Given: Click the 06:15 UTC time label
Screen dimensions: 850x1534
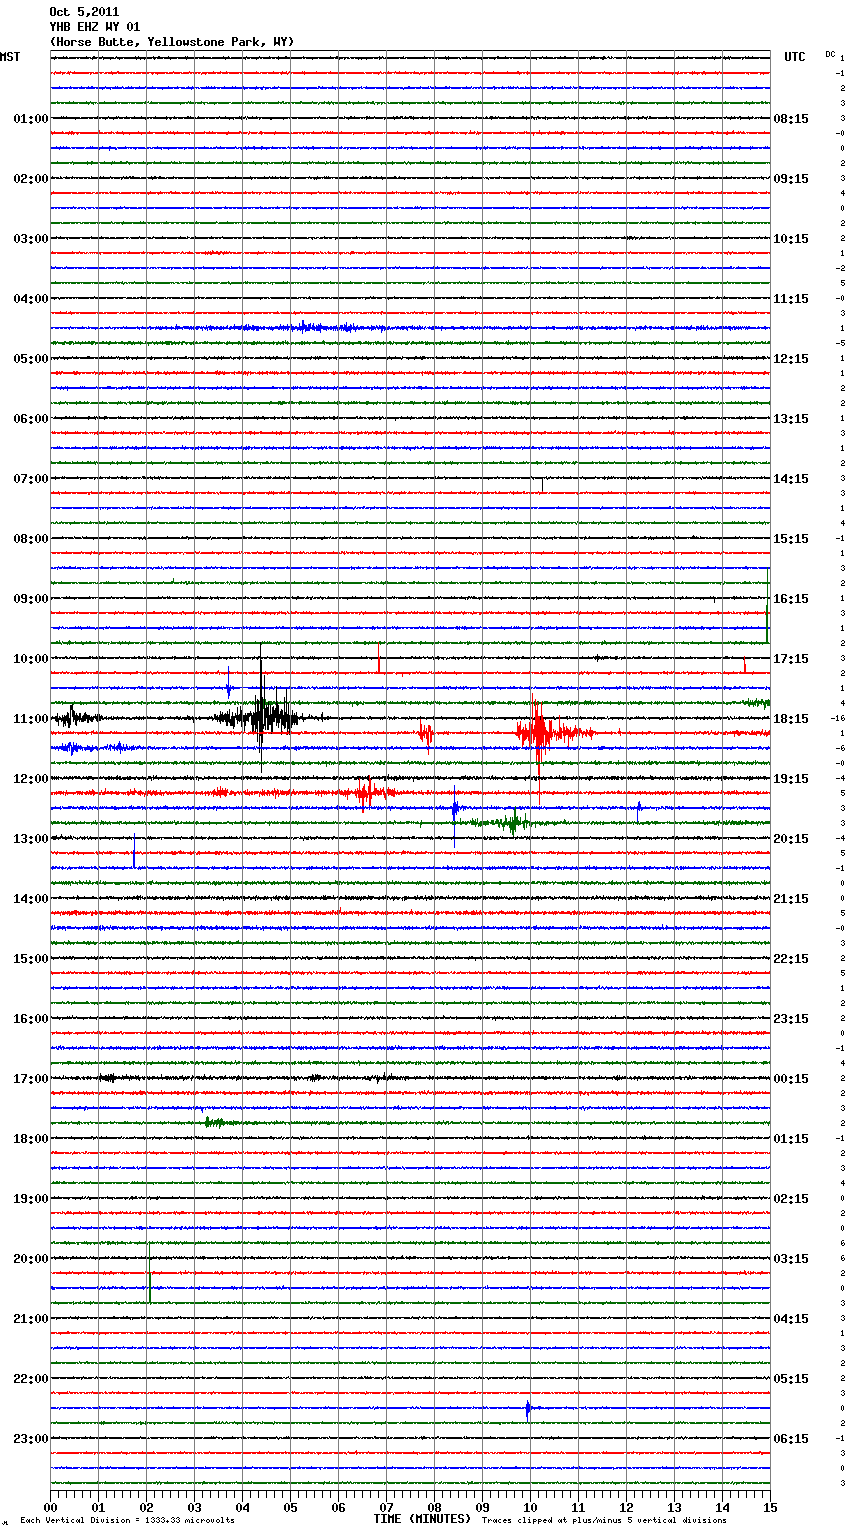Looking at the screenshot, I should click(791, 1439).
